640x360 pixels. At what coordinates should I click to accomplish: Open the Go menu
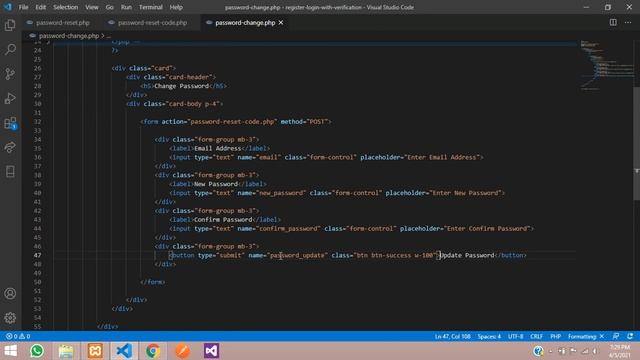[x=109, y=7]
